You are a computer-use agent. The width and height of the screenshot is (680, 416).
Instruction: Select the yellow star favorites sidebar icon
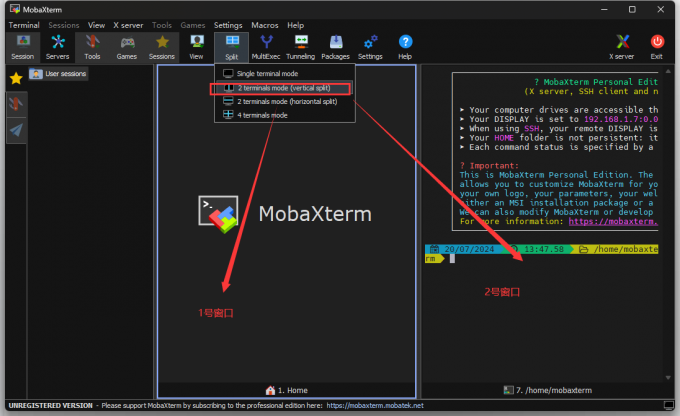(x=16, y=78)
